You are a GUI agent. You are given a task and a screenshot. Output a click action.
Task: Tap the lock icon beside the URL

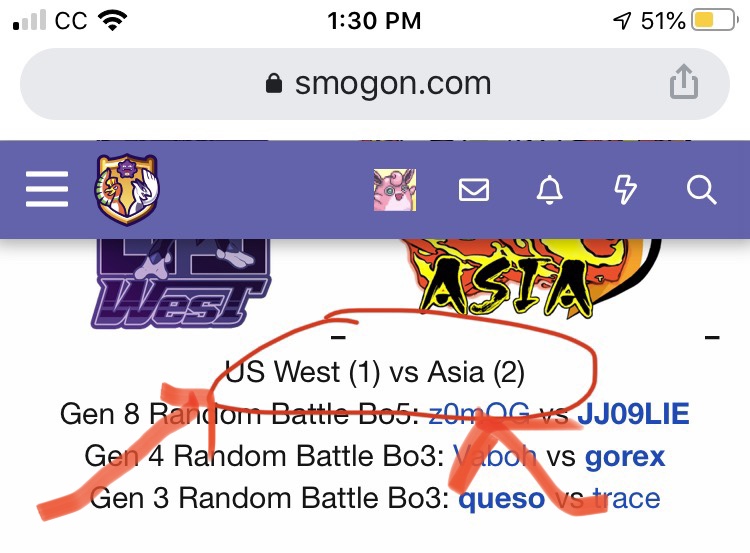[x=274, y=83]
